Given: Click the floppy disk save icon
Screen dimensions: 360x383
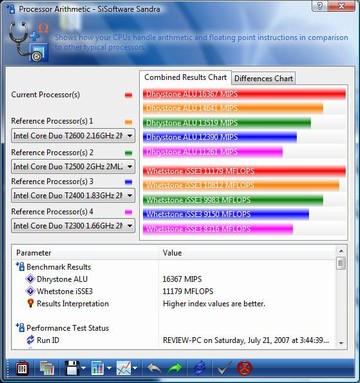Looking at the screenshot, I should coord(72,368).
